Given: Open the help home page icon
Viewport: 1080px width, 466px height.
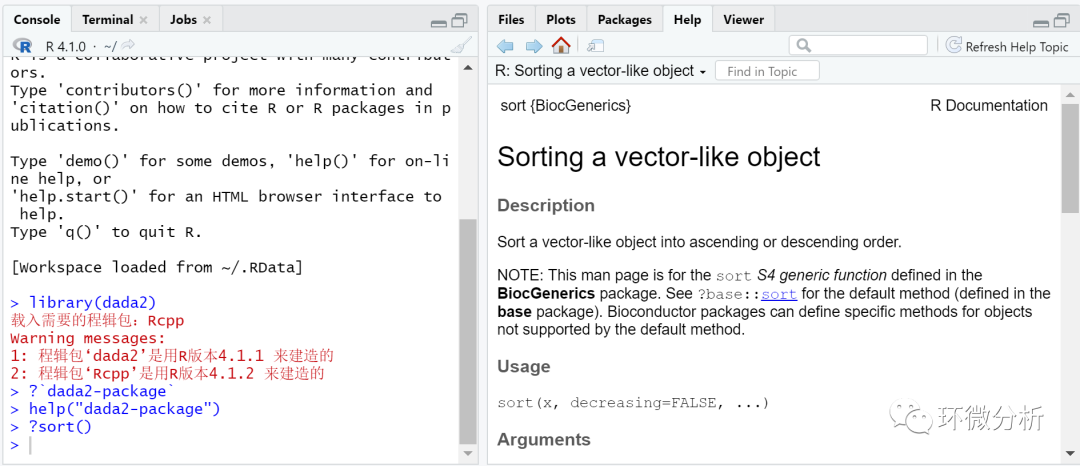Looking at the screenshot, I should pos(561,46).
